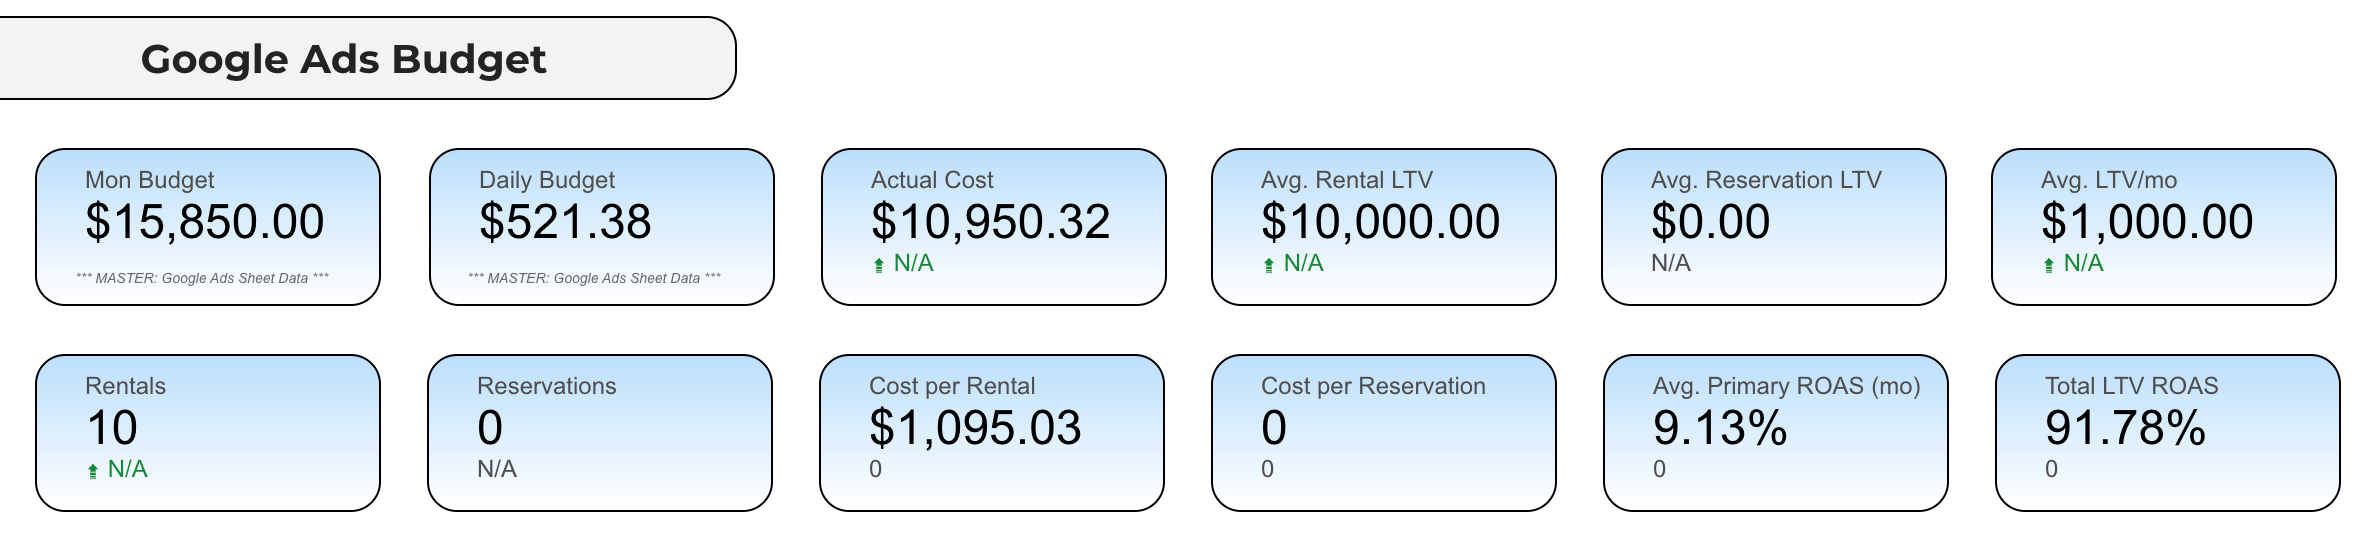
Task: Click the MASTER note under Daily Budget
Action: click(595, 278)
